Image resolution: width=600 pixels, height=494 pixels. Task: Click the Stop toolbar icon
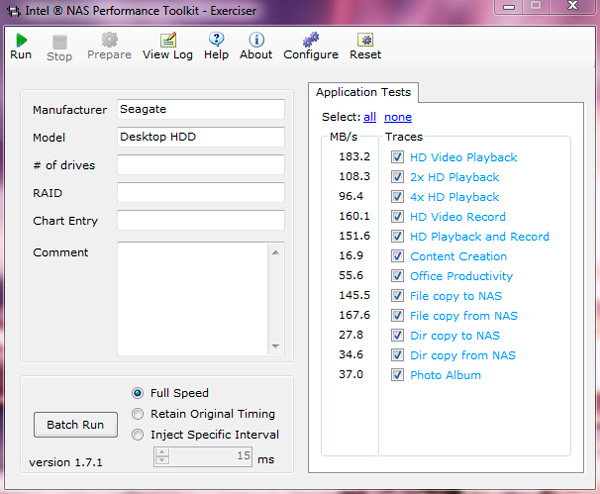click(x=59, y=42)
